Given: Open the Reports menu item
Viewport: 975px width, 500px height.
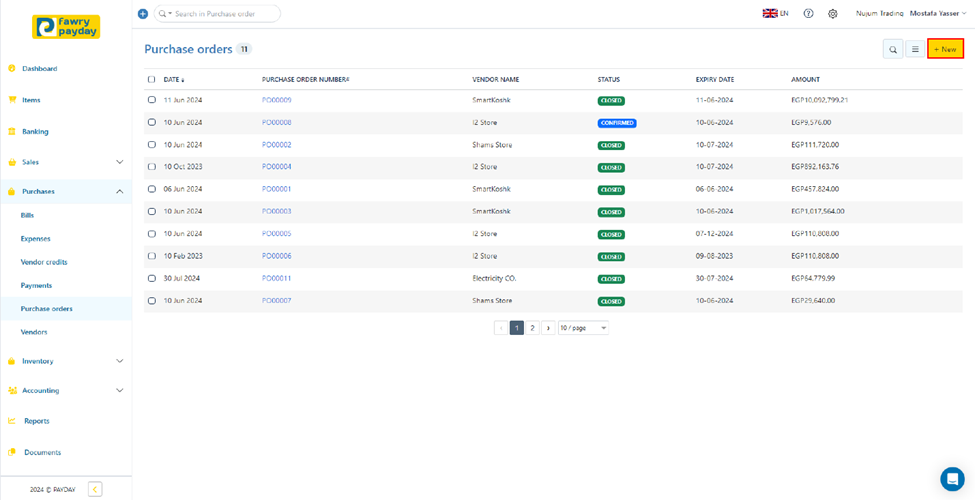Looking at the screenshot, I should [x=37, y=421].
